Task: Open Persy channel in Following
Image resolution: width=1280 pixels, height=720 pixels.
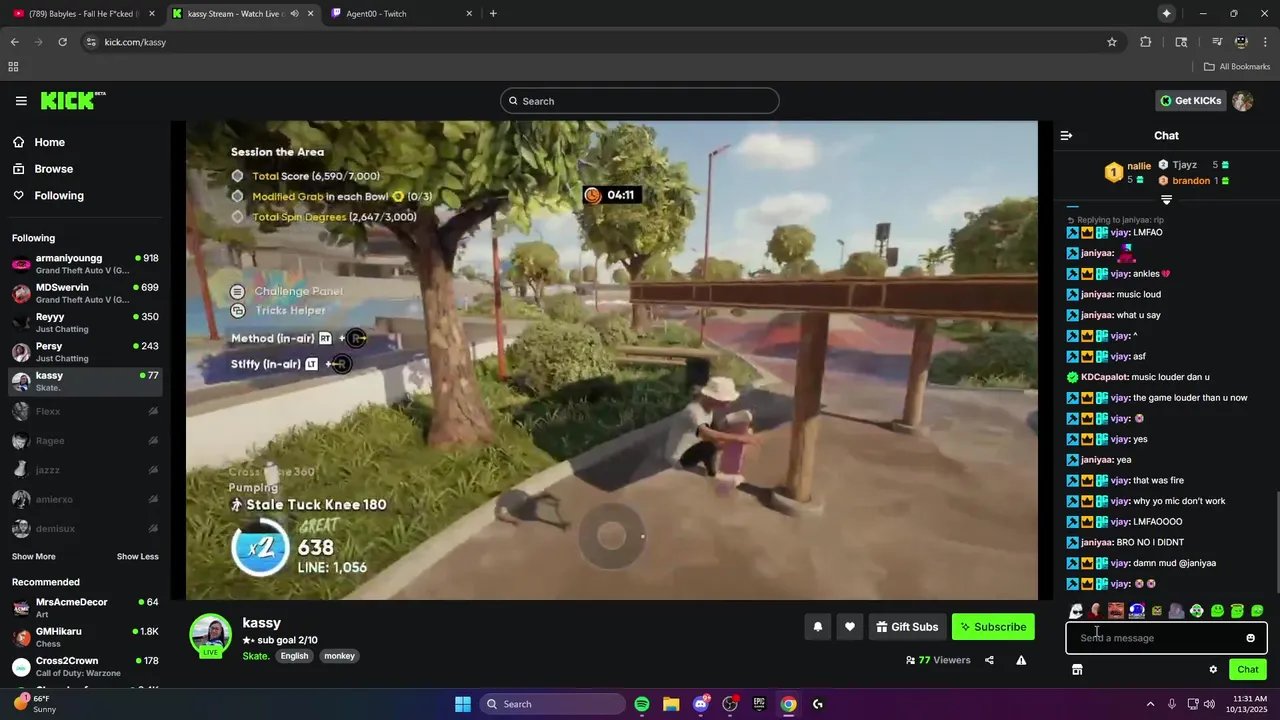Action: pos(85,352)
